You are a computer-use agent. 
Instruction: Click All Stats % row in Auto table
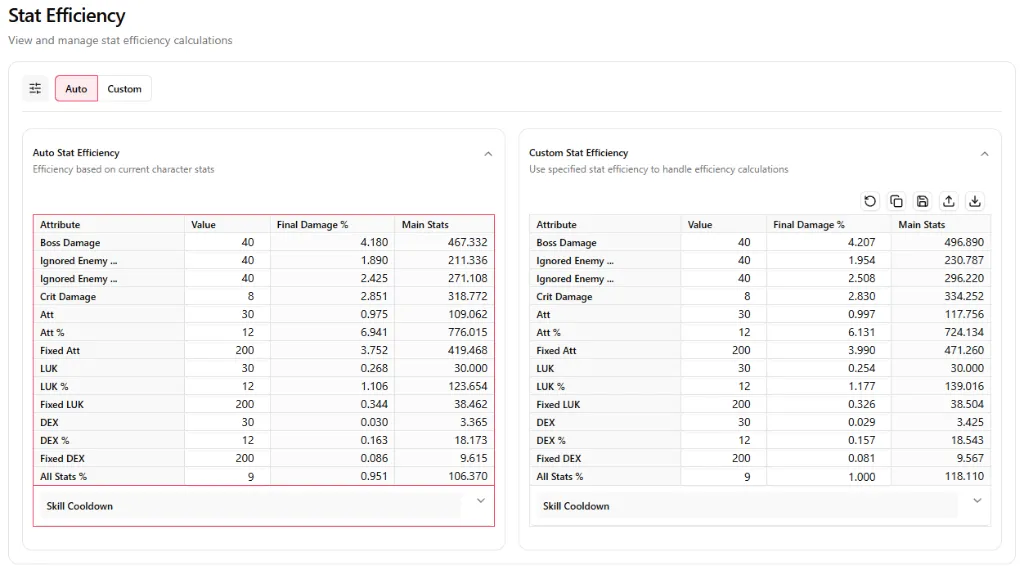264,477
